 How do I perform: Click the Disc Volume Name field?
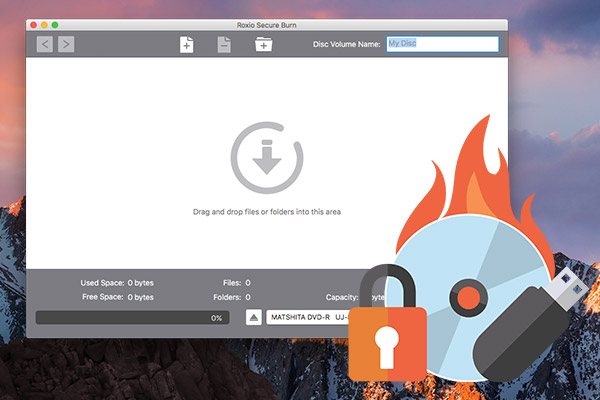[x=443, y=44]
